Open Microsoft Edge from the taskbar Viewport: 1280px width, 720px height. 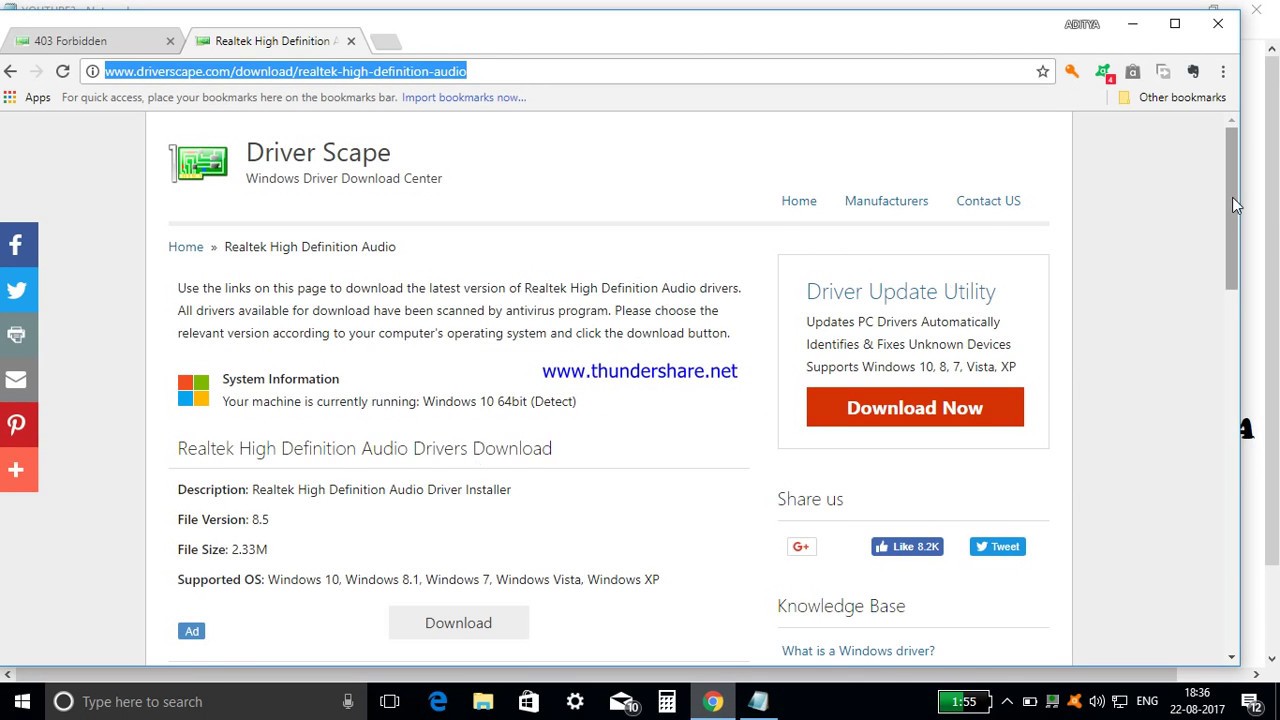[438, 701]
